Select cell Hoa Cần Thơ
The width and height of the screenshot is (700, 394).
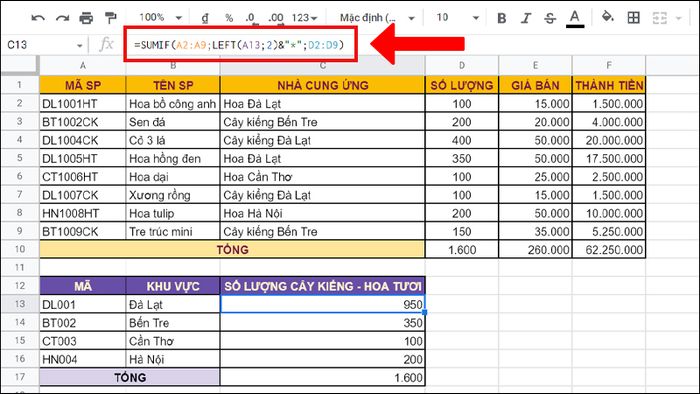coord(322,177)
